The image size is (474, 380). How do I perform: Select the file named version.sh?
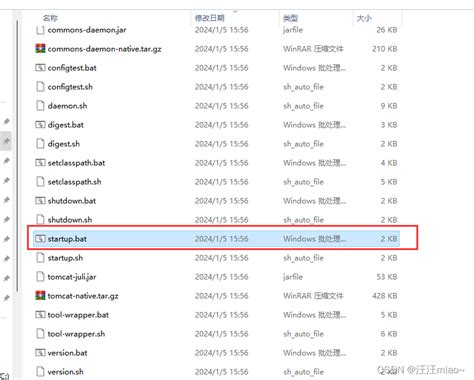click(65, 372)
